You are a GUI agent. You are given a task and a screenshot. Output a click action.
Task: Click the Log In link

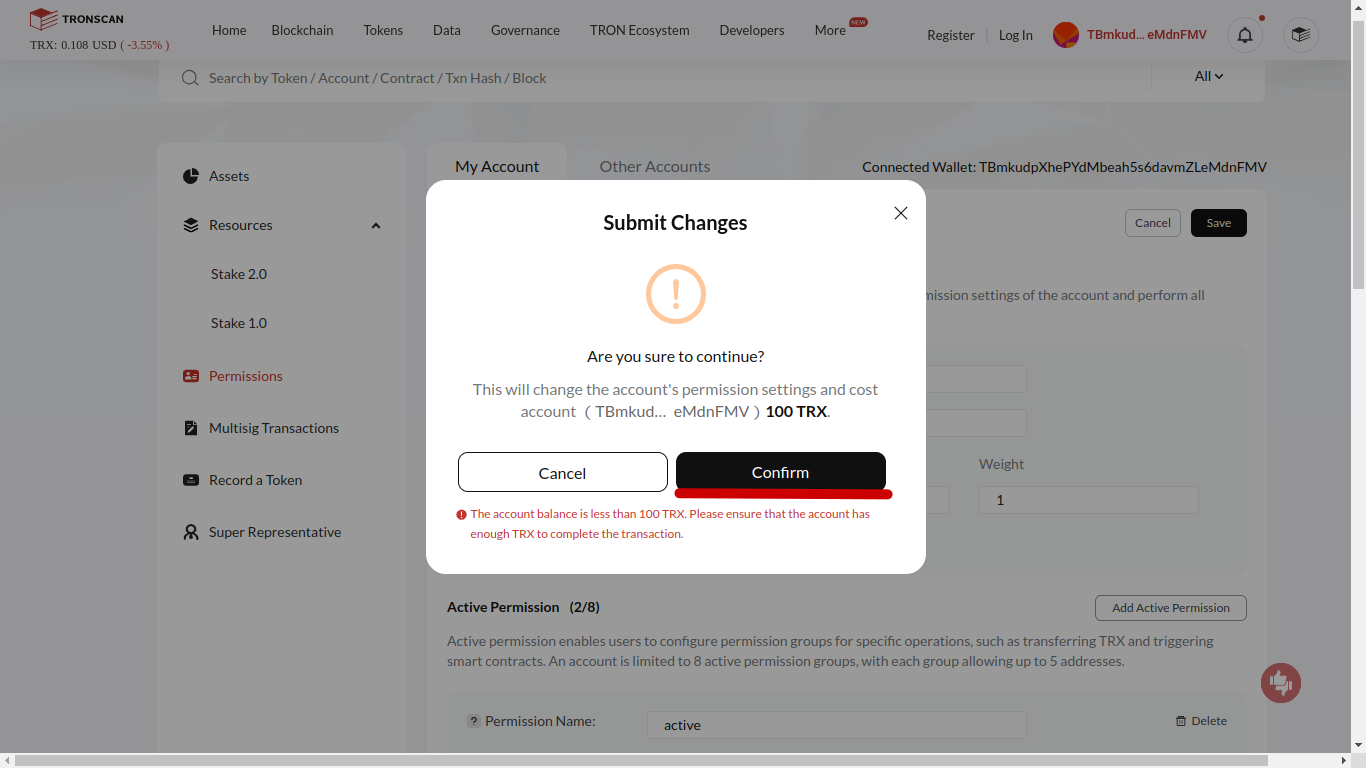click(1016, 35)
